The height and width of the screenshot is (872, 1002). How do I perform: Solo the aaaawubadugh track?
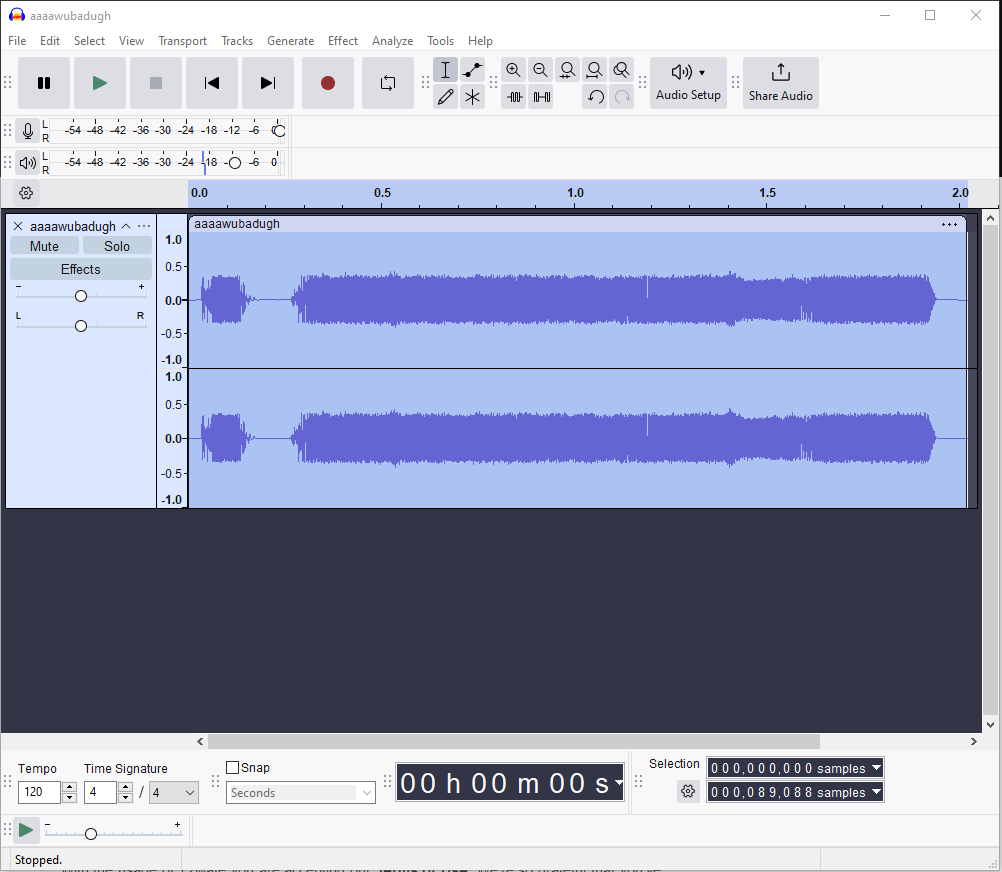point(117,246)
